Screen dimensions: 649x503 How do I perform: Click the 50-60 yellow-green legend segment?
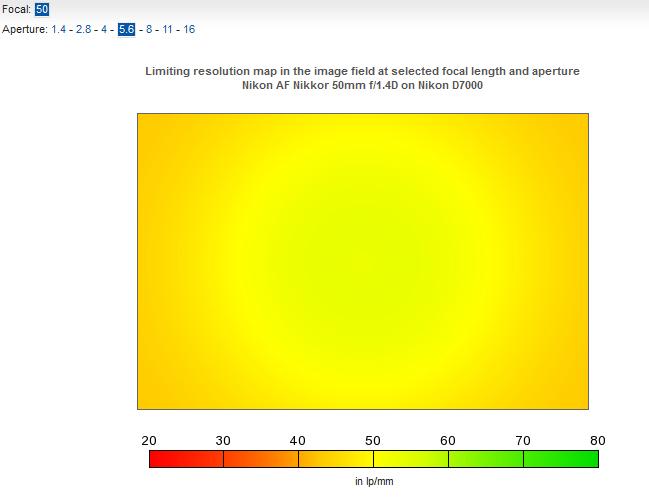point(411,459)
